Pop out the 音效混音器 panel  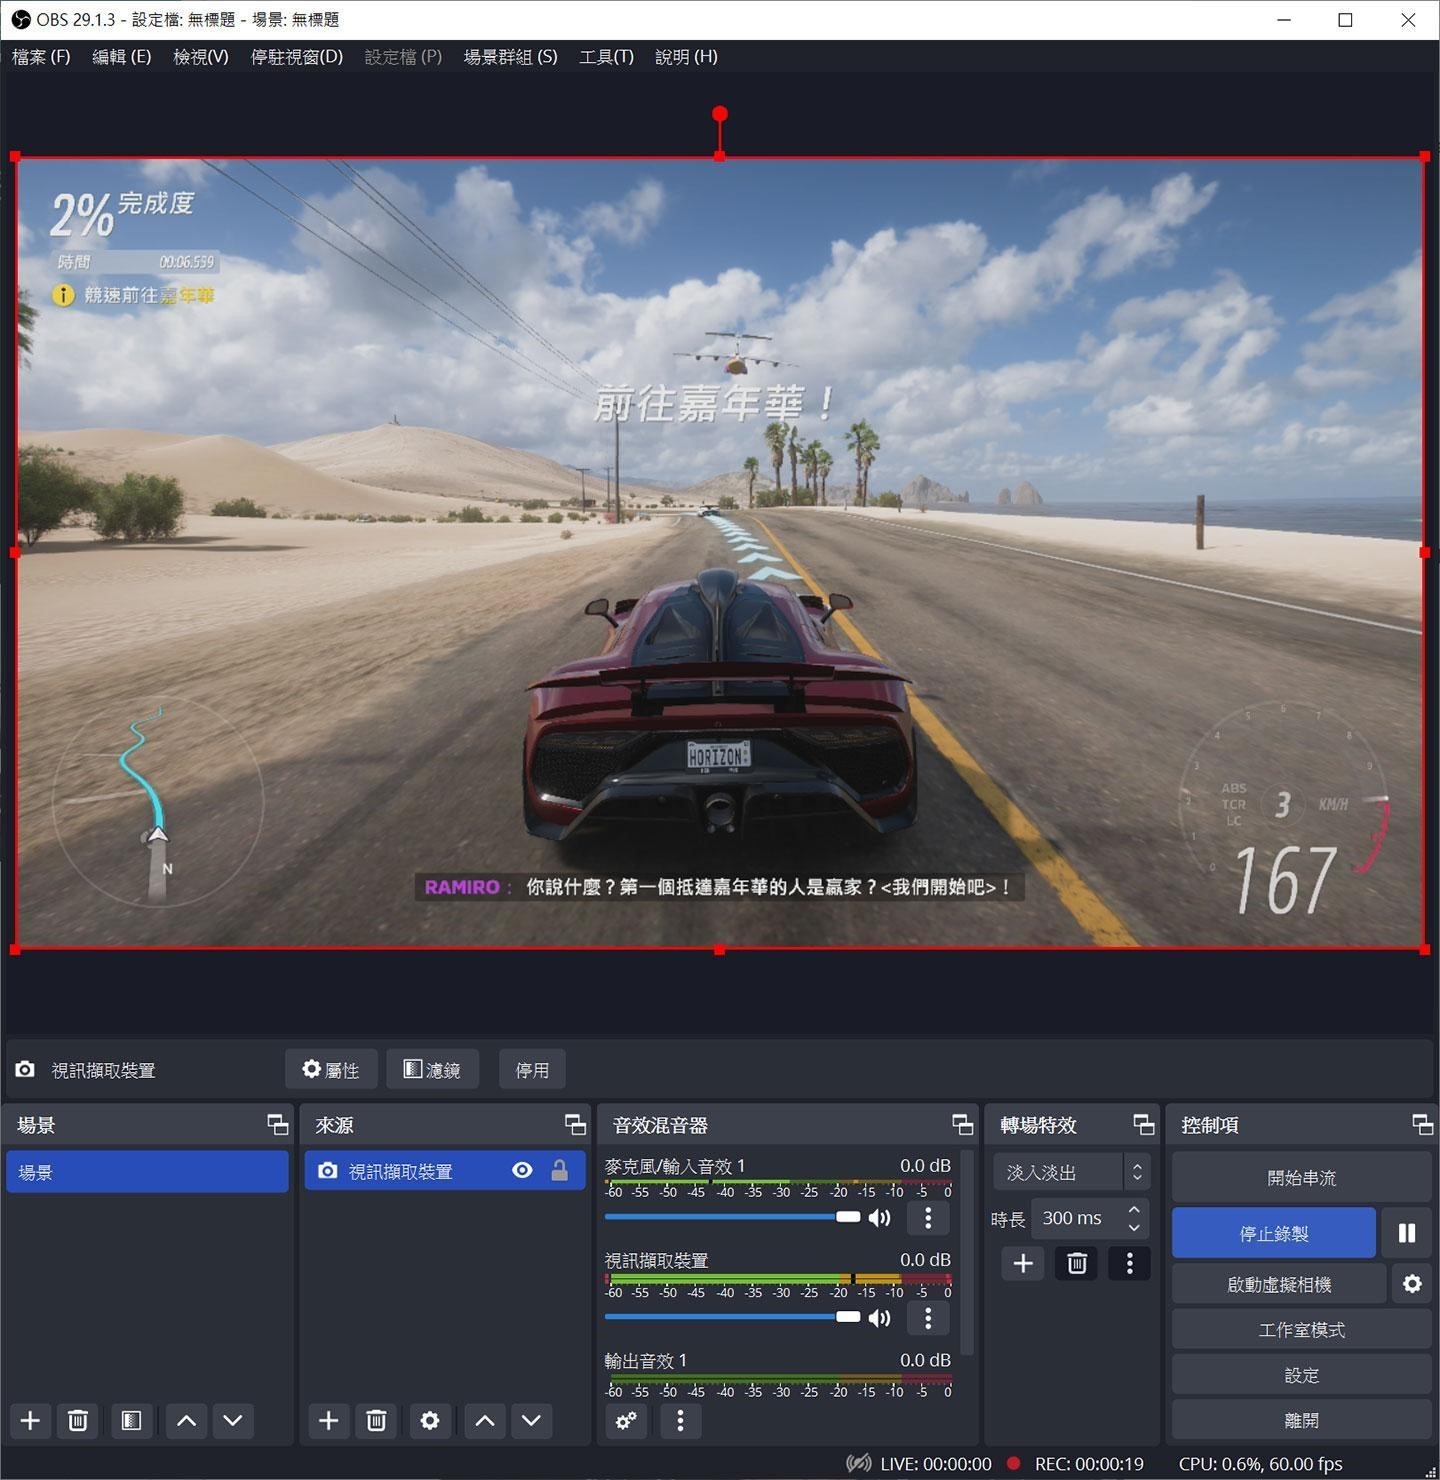(963, 1125)
